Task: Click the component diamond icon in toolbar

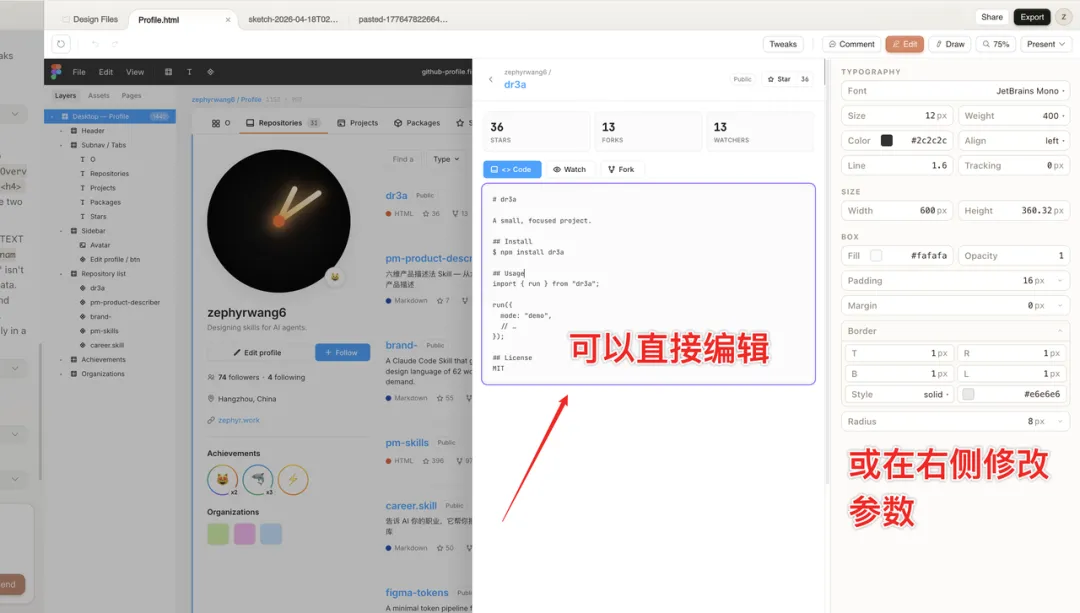Action: pos(210,72)
